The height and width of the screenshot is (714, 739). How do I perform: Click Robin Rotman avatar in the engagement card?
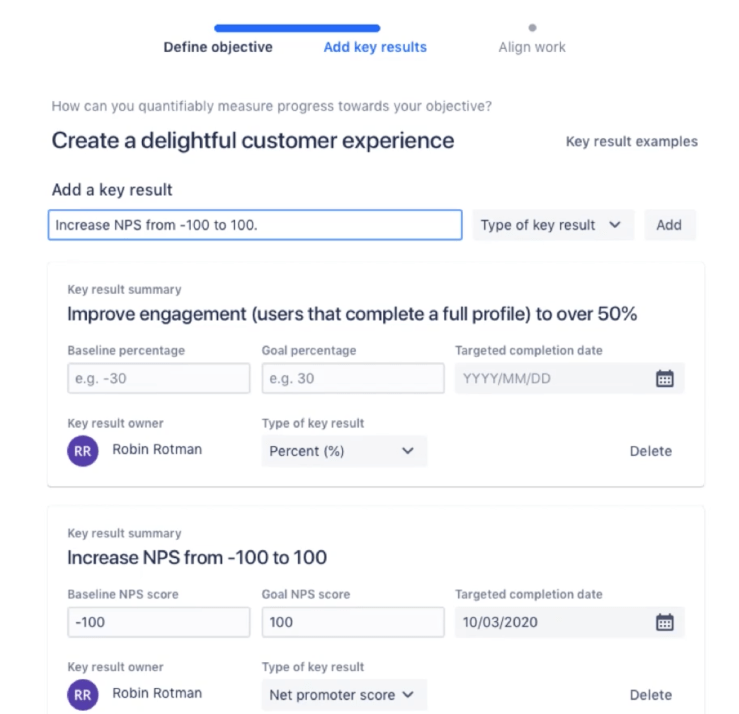(83, 451)
